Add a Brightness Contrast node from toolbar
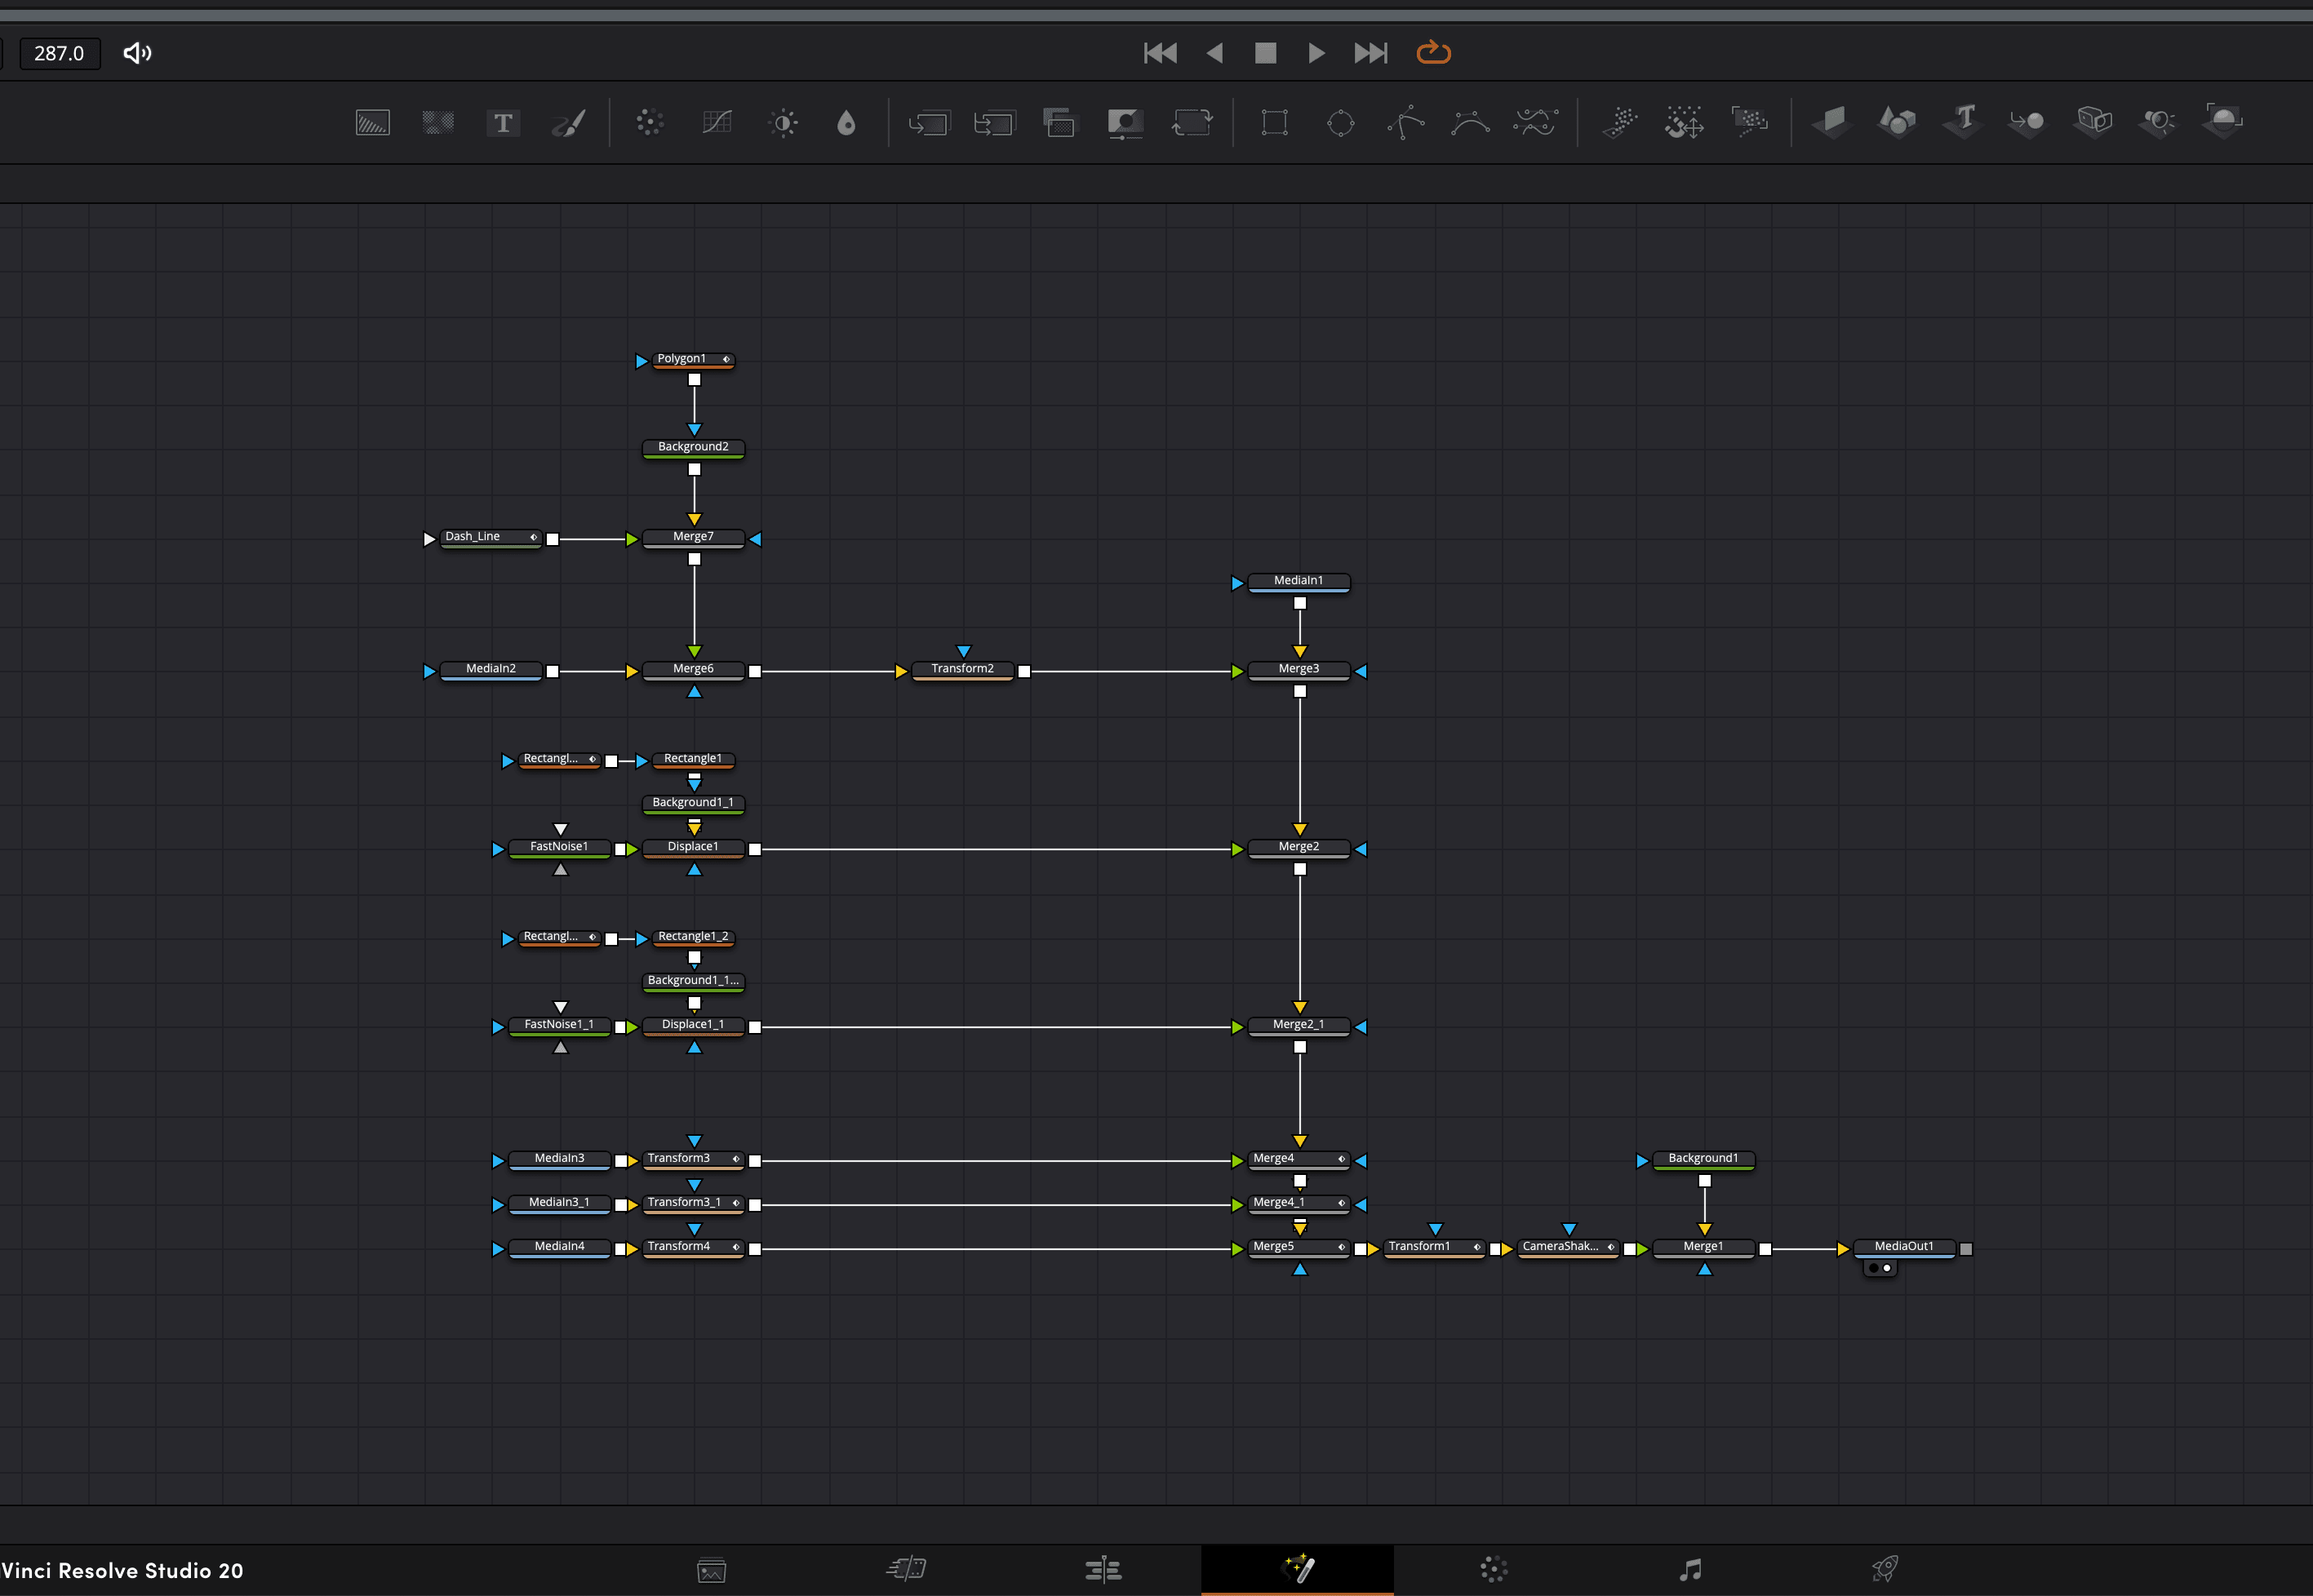The width and height of the screenshot is (2313, 1596). 783,123
